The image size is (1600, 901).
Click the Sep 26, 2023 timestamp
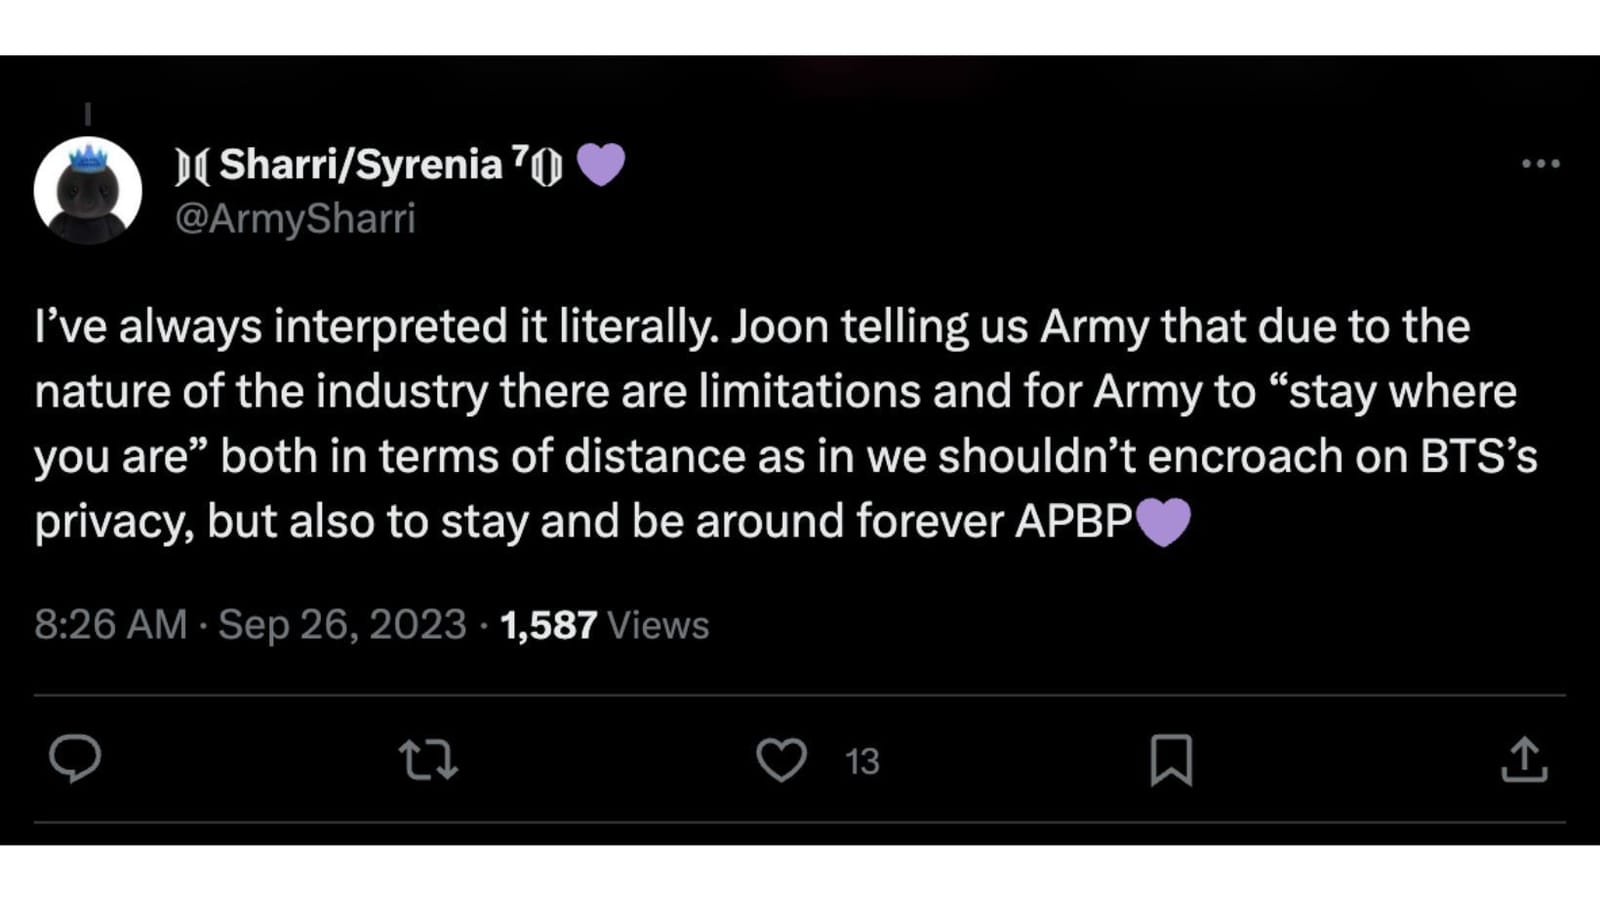(340, 624)
